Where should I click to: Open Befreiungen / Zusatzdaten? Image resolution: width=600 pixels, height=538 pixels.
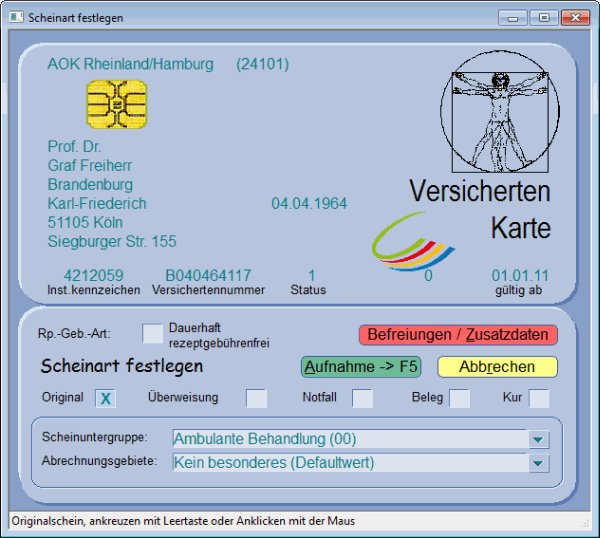458,335
